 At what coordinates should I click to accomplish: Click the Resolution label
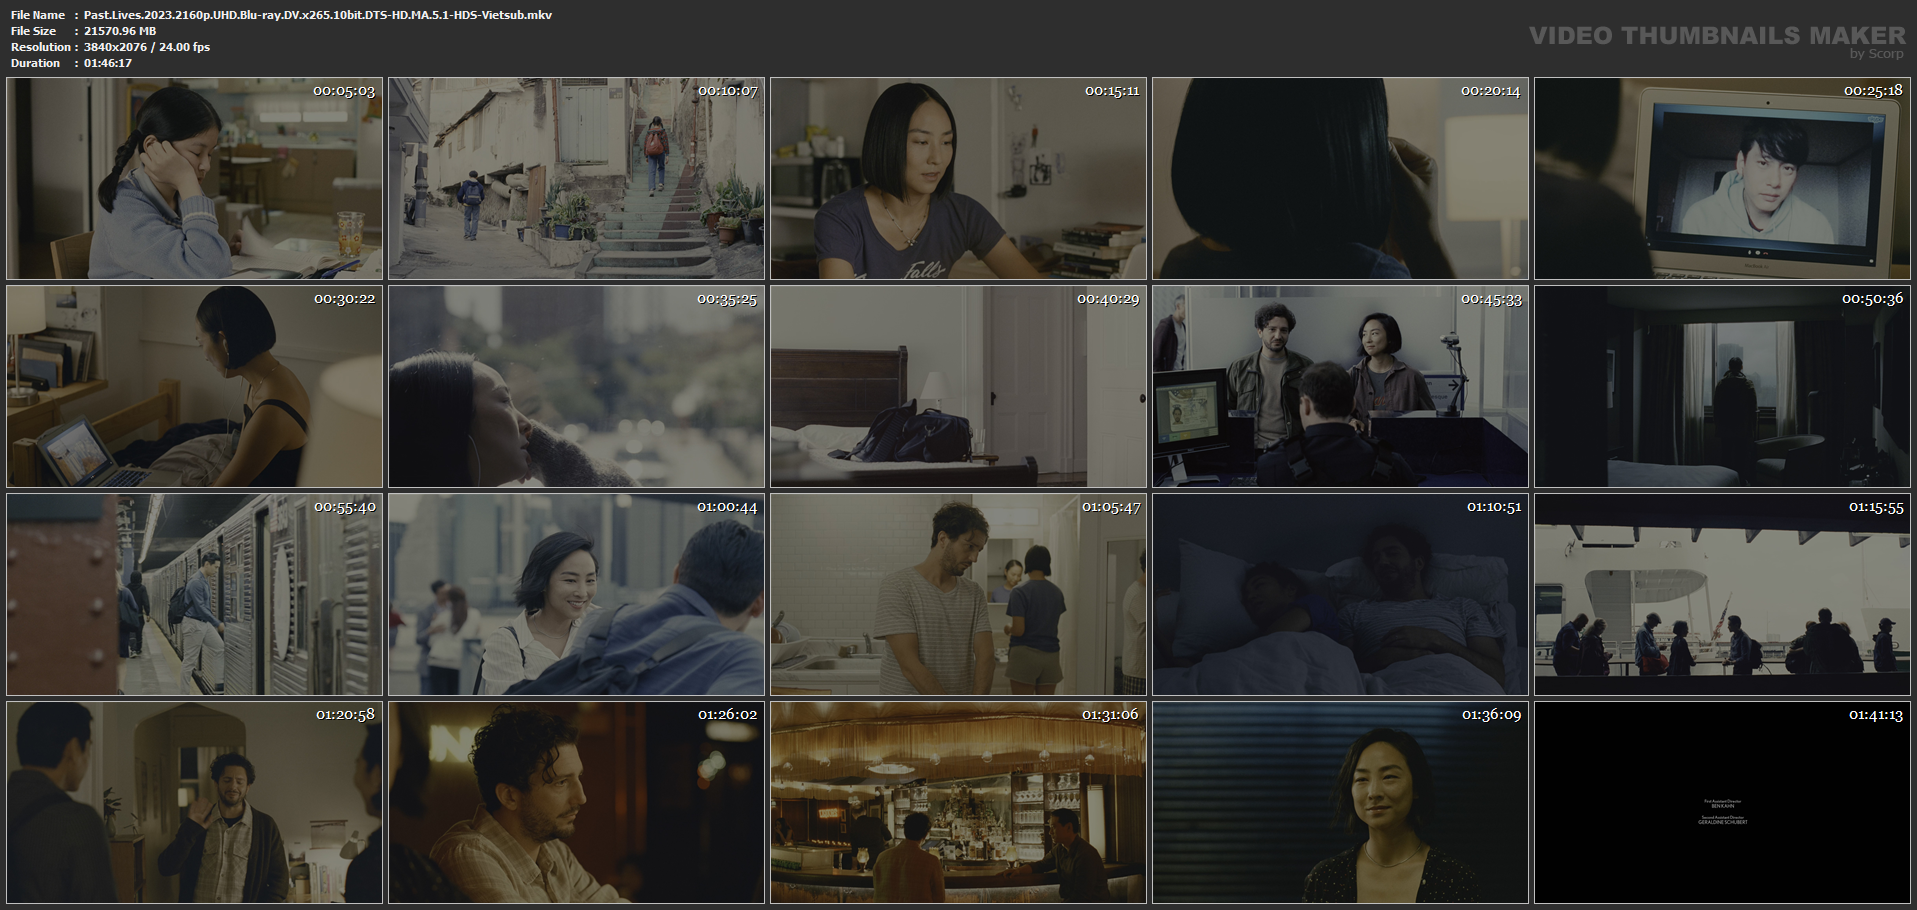click(41, 47)
